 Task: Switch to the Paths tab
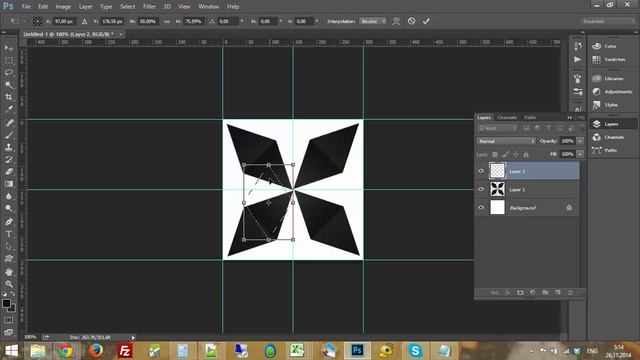530,118
